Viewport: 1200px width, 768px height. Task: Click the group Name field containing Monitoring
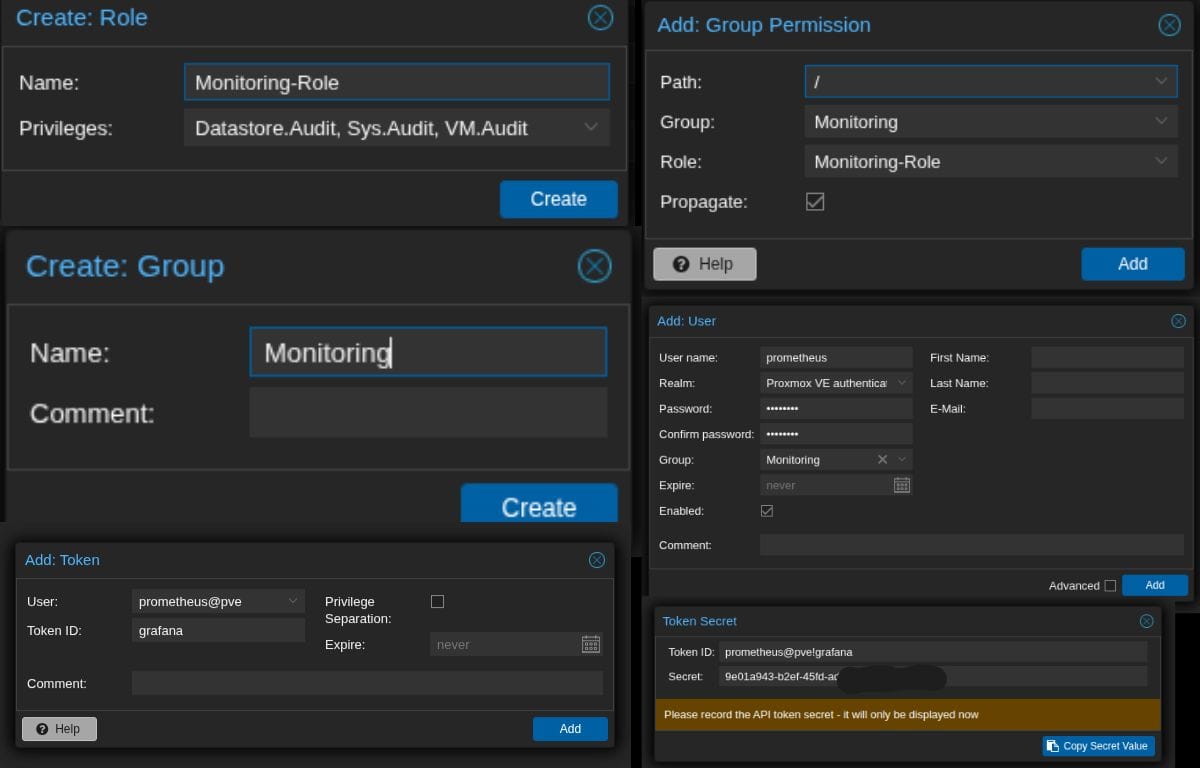coord(428,352)
